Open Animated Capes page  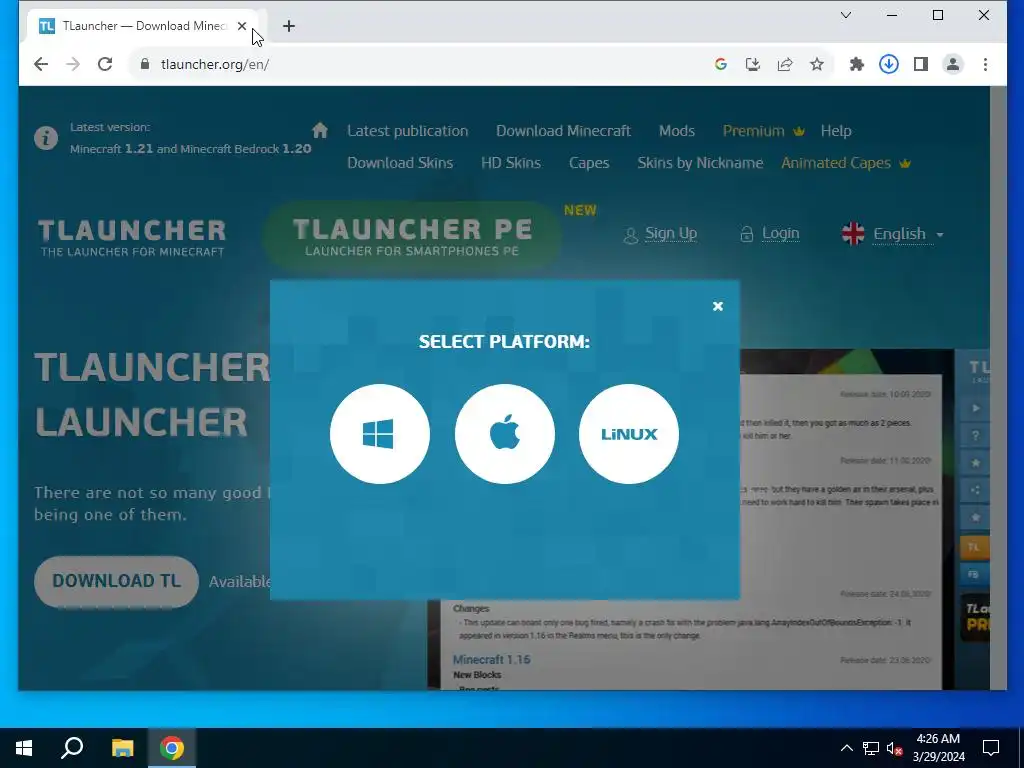click(x=845, y=163)
